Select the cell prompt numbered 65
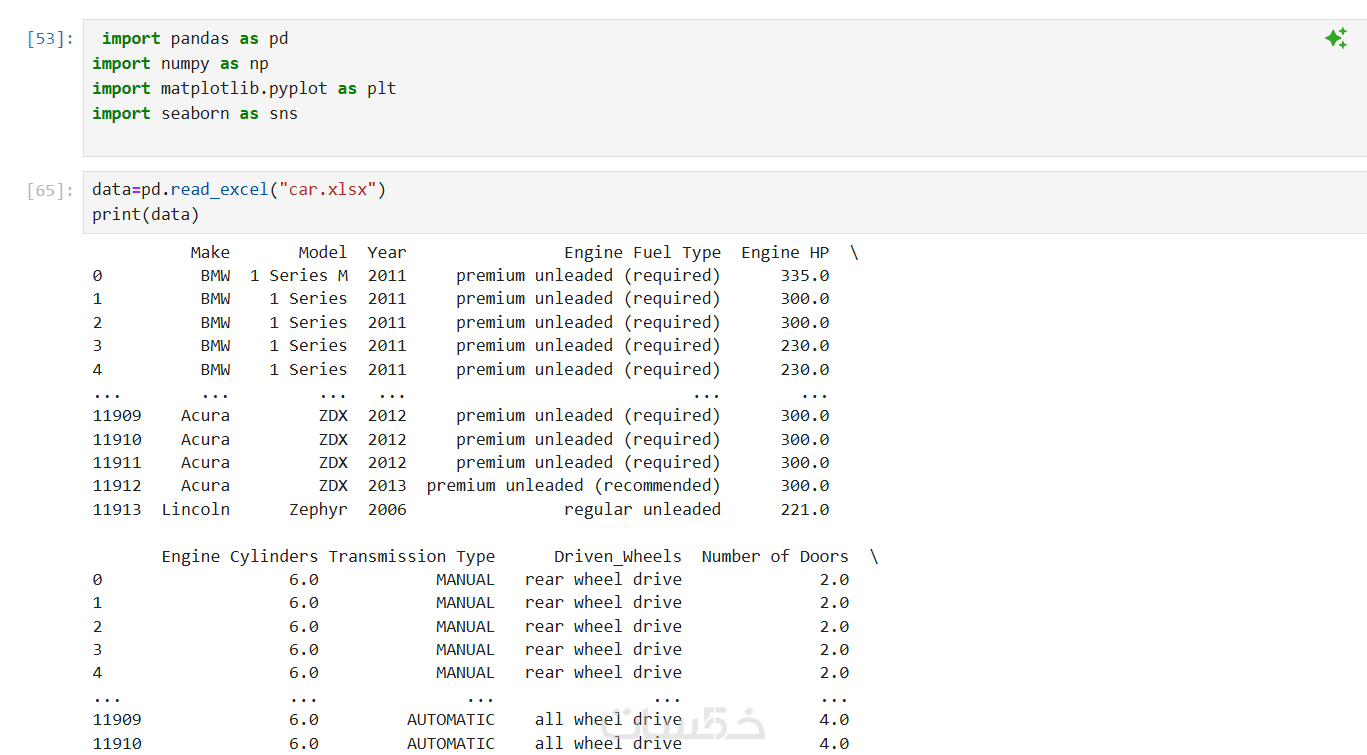This screenshot has height=755, width=1367. [x=50, y=190]
